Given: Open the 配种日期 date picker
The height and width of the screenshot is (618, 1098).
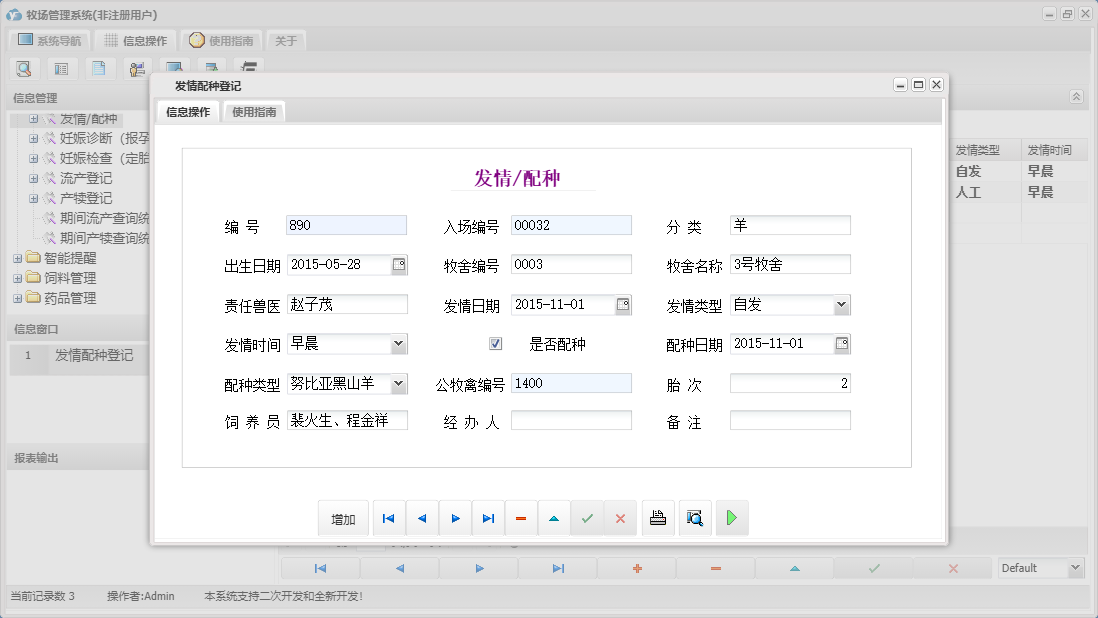Looking at the screenshot, I should 841,343.
